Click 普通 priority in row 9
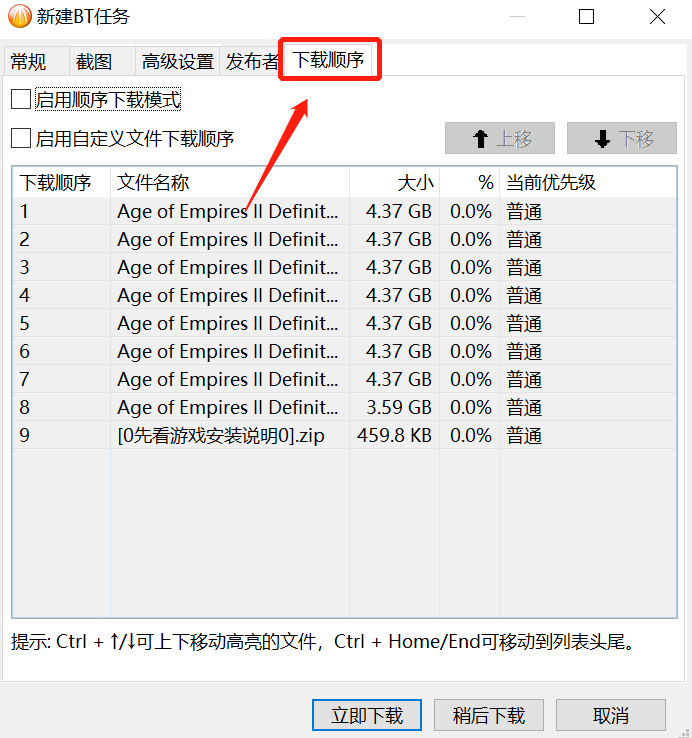Viewport: 692px width, 738px height. (x=524, y=435)
